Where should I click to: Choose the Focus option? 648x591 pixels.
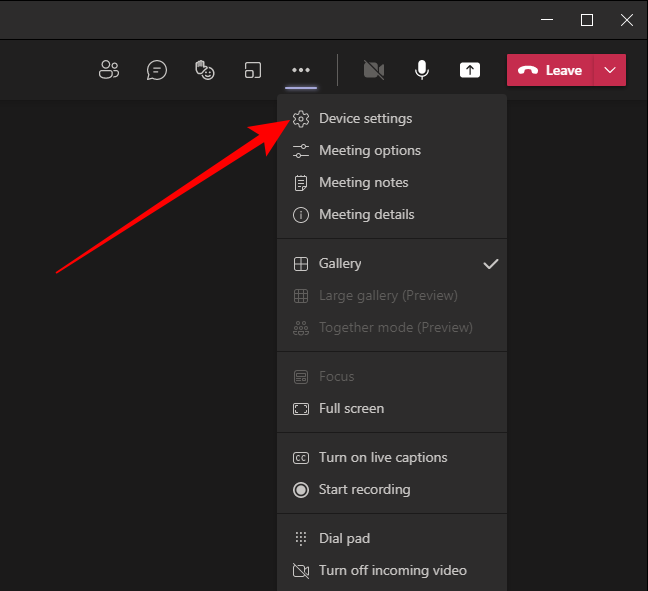(x=392, y=377)
